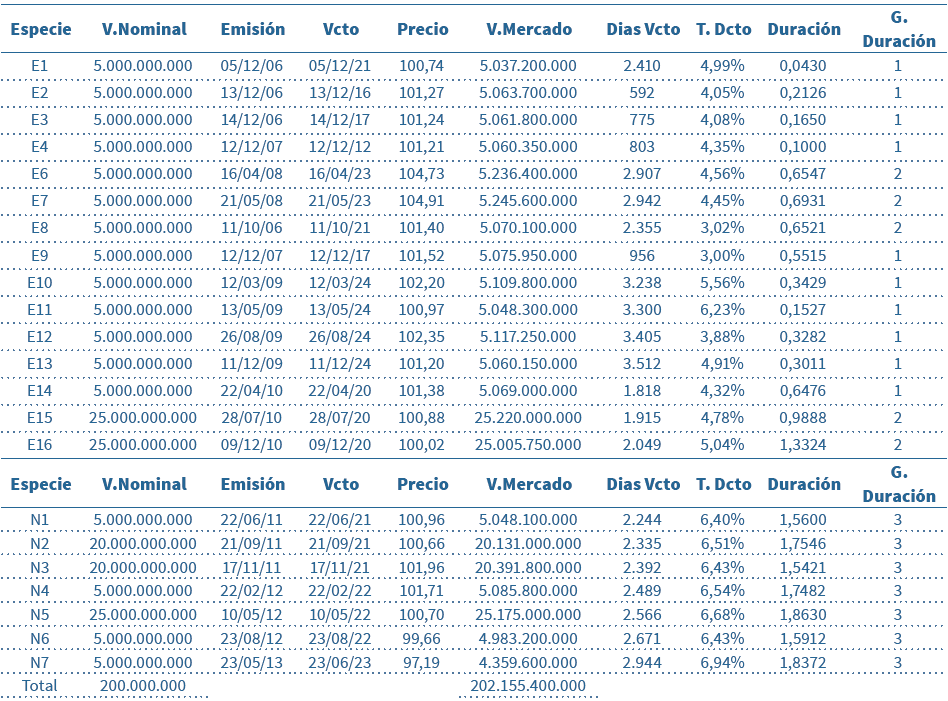Screen dimensions: 948x701
Task: Select emission date 05/12/06
Action: [252, 66]
